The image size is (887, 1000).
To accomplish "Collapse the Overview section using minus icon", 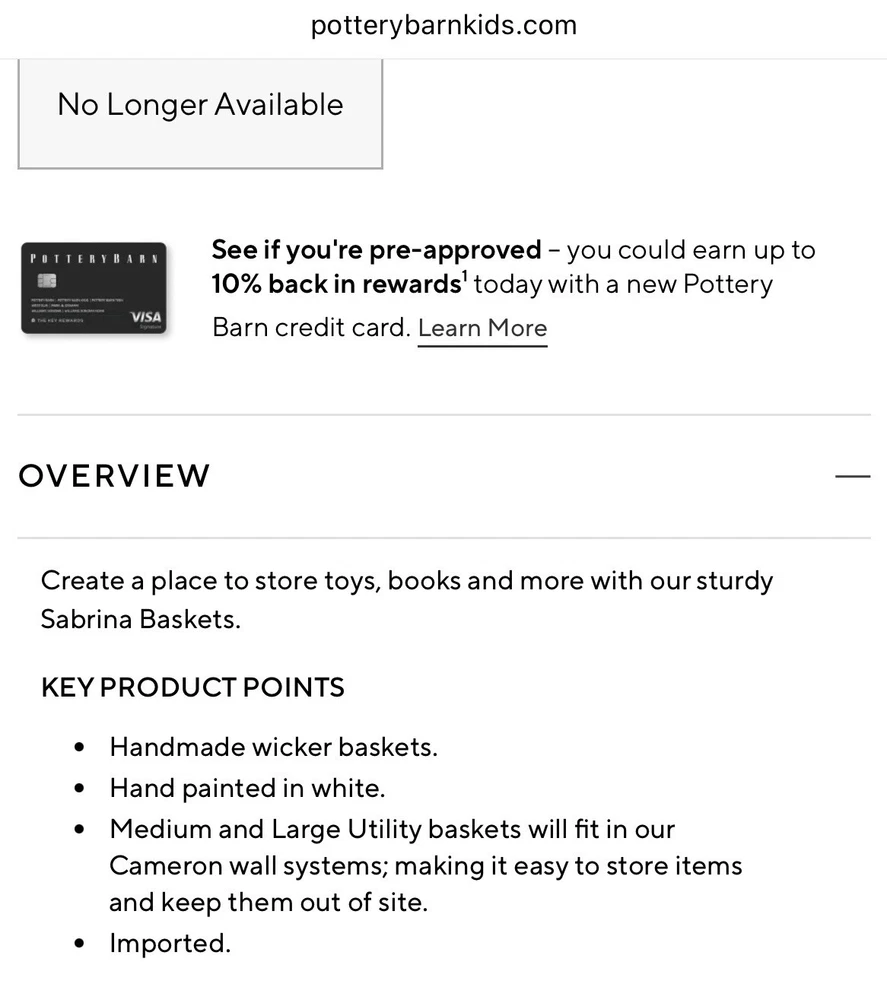I will 852,477.
